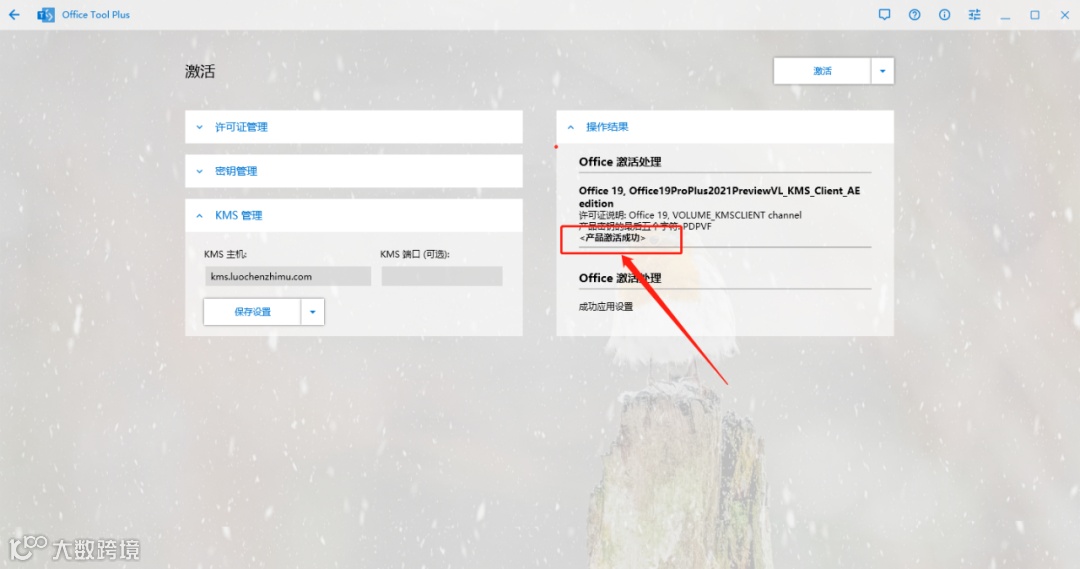Click the 激活 page title

pyautogui.click(x=200, y=72)
